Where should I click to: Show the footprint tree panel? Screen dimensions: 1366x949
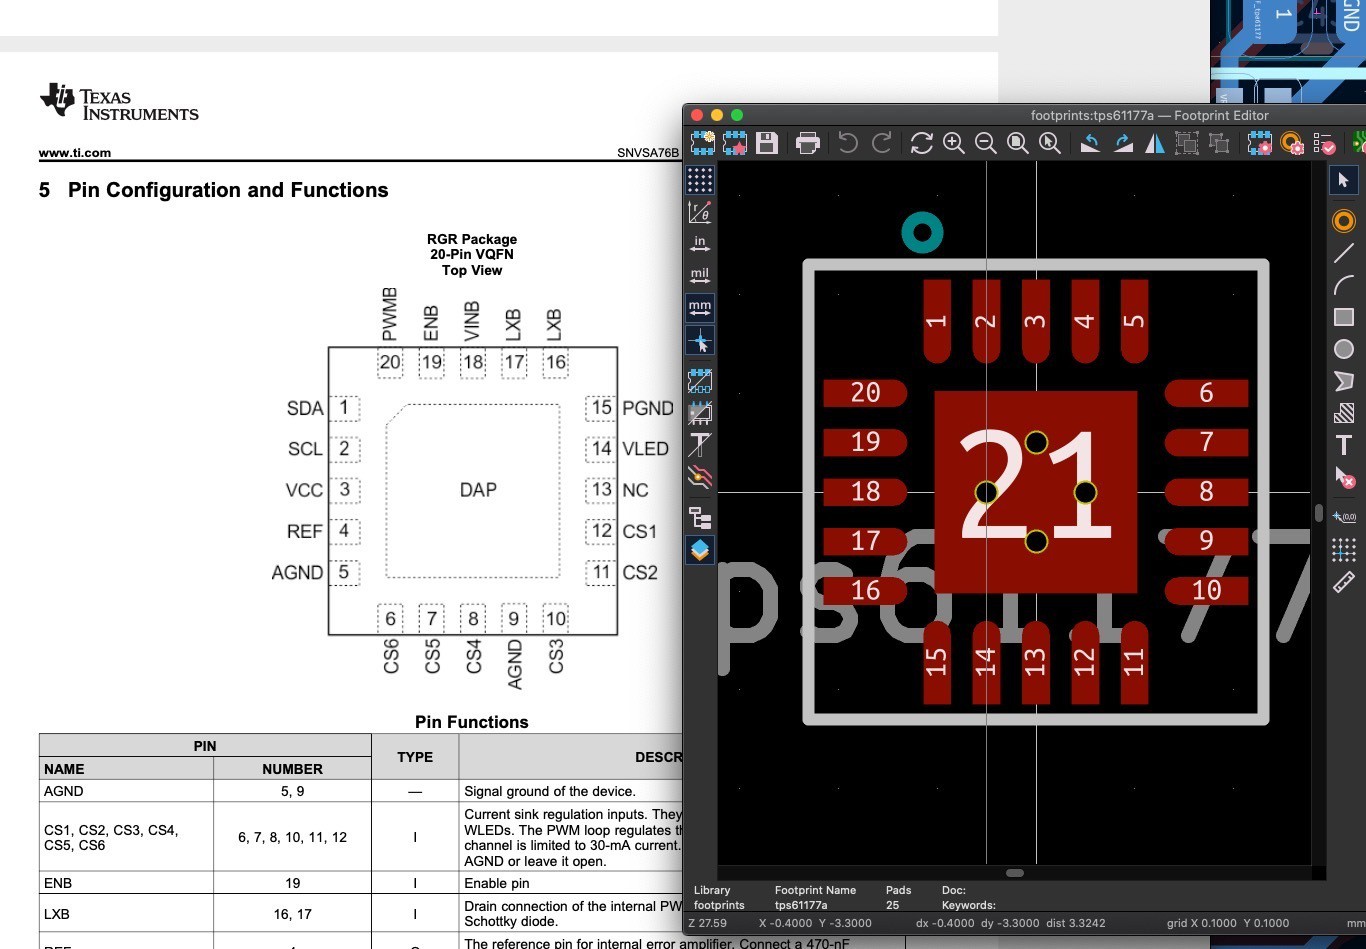coord(700,517)
